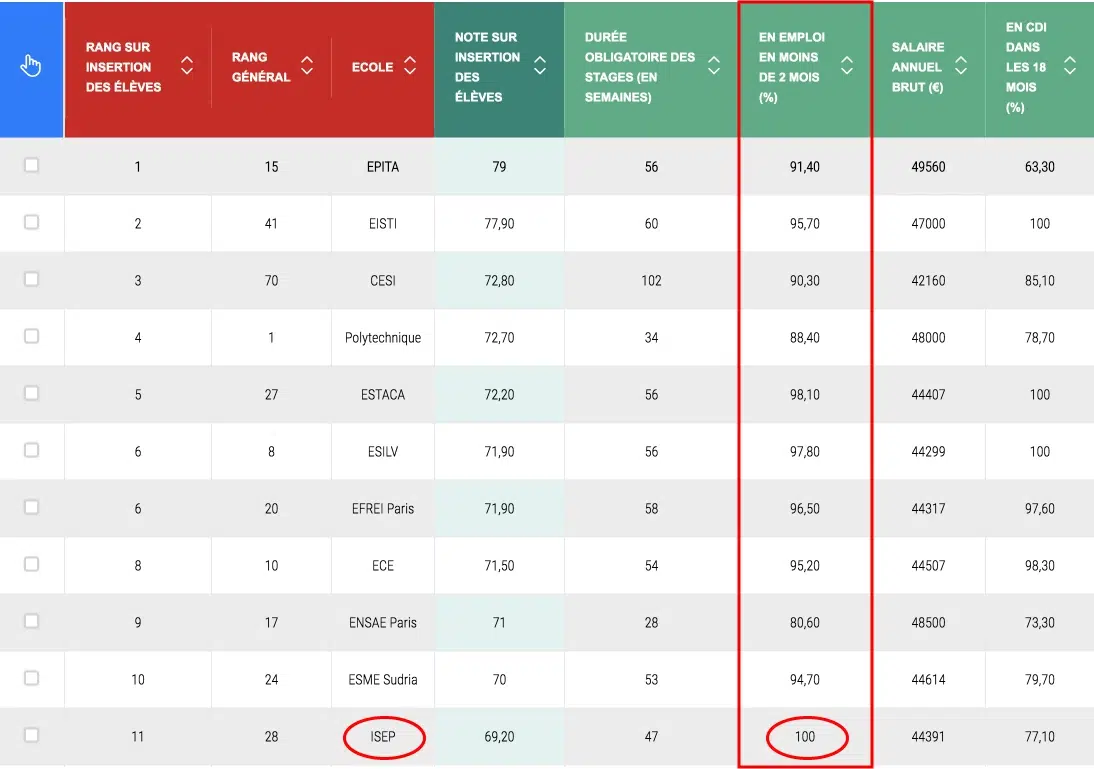The width and height of the screenshot is (1094, 769).
Task: Sort by En emploi en moins de 2 mois arrows
Action: point(847,66)
